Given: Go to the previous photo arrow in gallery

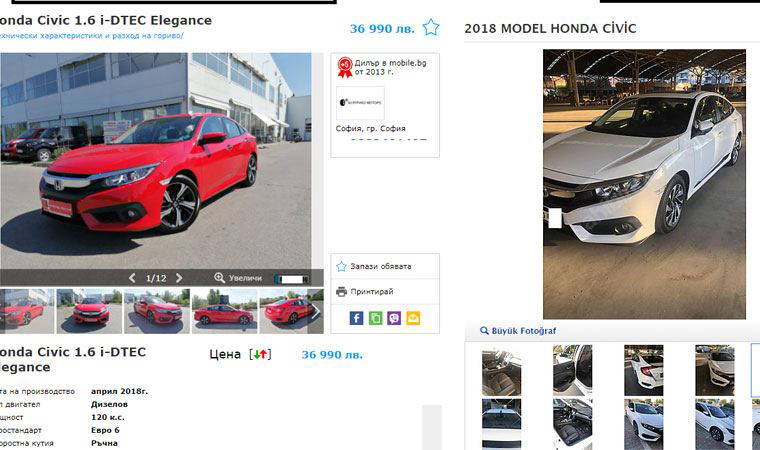Looking at the screenshot, I should pyautogui.click(x=132, y=278).
